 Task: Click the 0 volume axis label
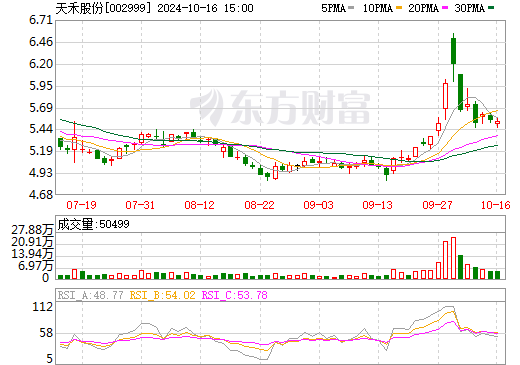tap(46, 278)
